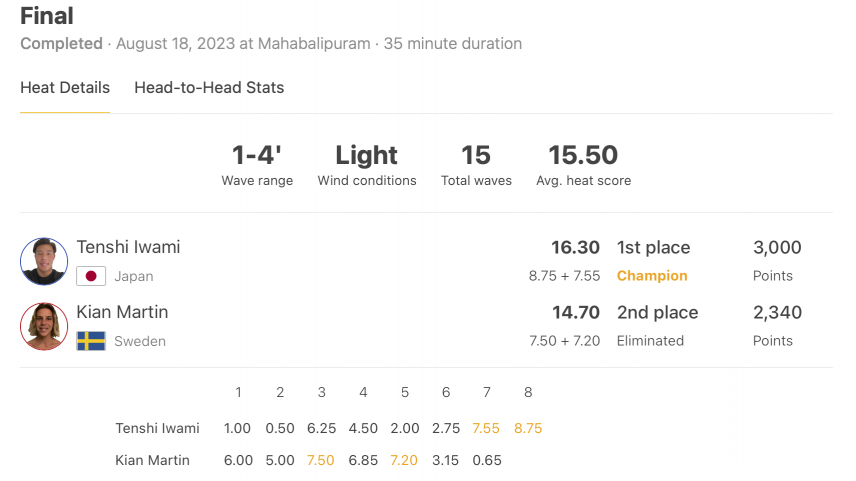Open Kian Martin athlete name link
The image size is (856, 481).
(x=122, y=312)
